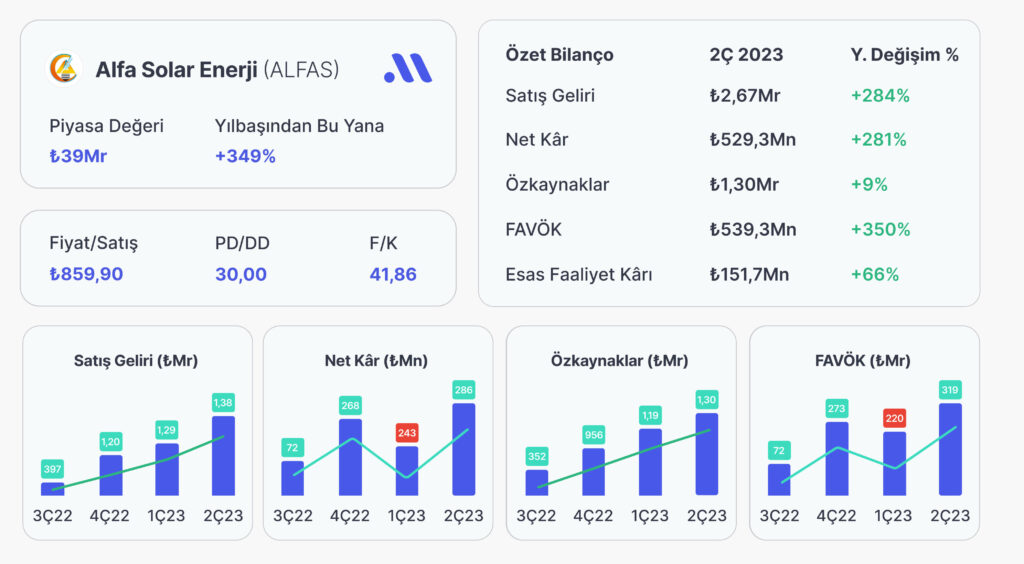Click the Y. Değişim % column header
This screenshot has height=564, width=1024.
point(904,55)
